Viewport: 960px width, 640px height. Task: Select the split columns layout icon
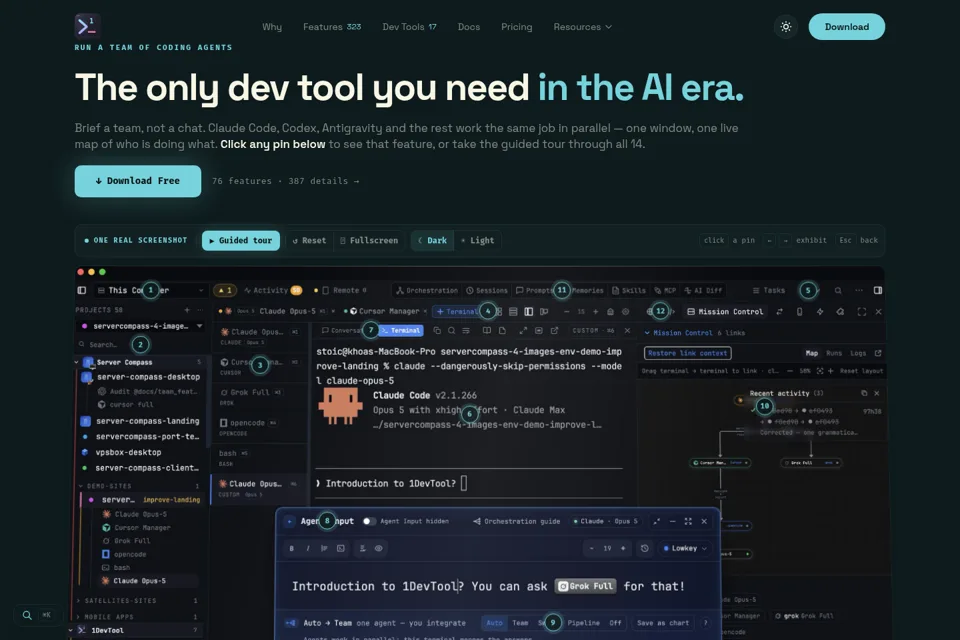click(x=528, y=312)
